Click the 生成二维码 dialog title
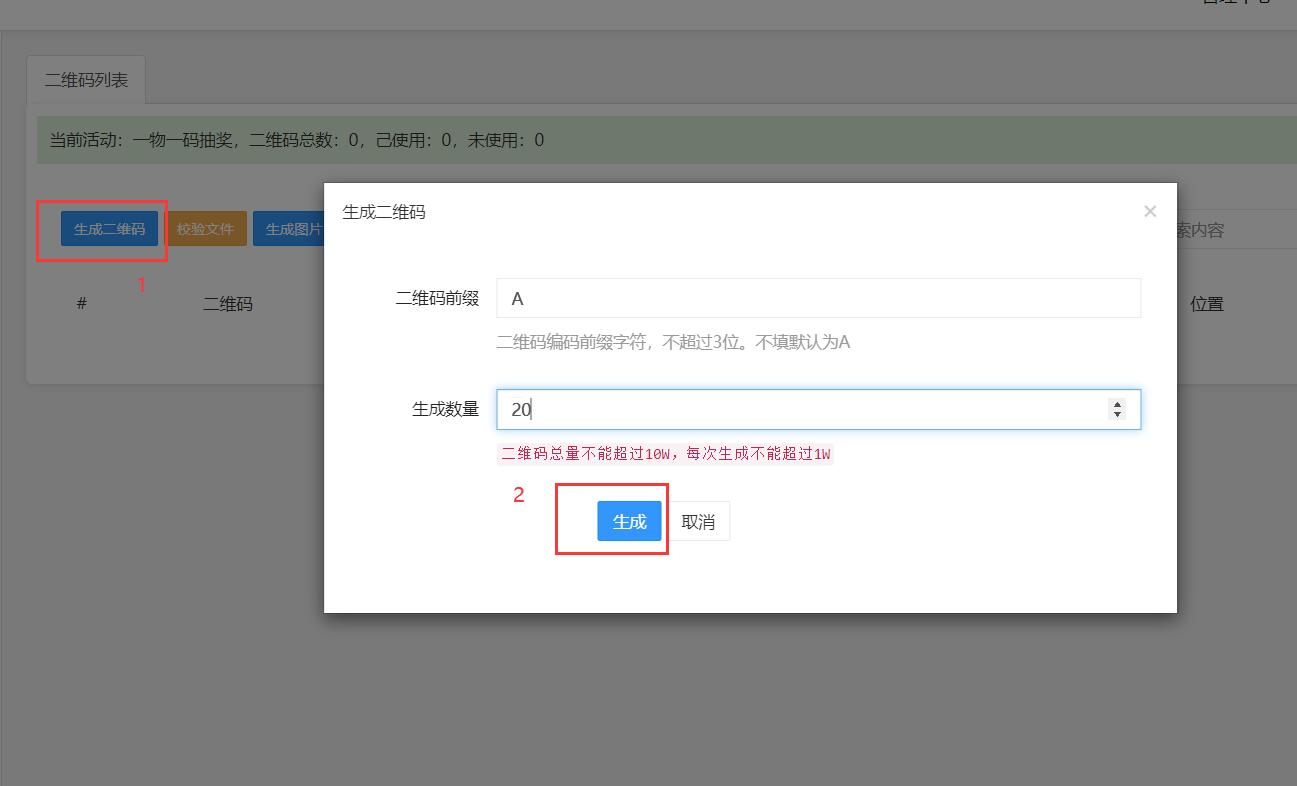Viewport: 1297px width, 786px height. tap(384, 212)
